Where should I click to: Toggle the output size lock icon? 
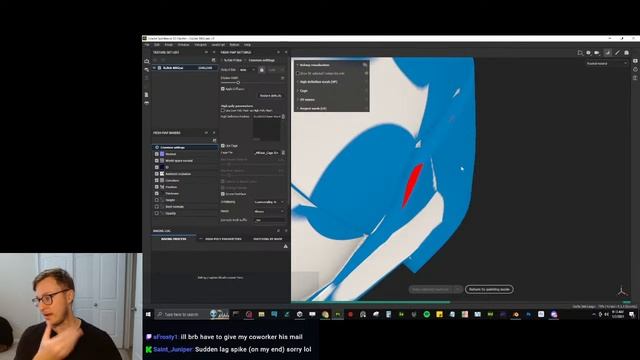click(262, 70)
